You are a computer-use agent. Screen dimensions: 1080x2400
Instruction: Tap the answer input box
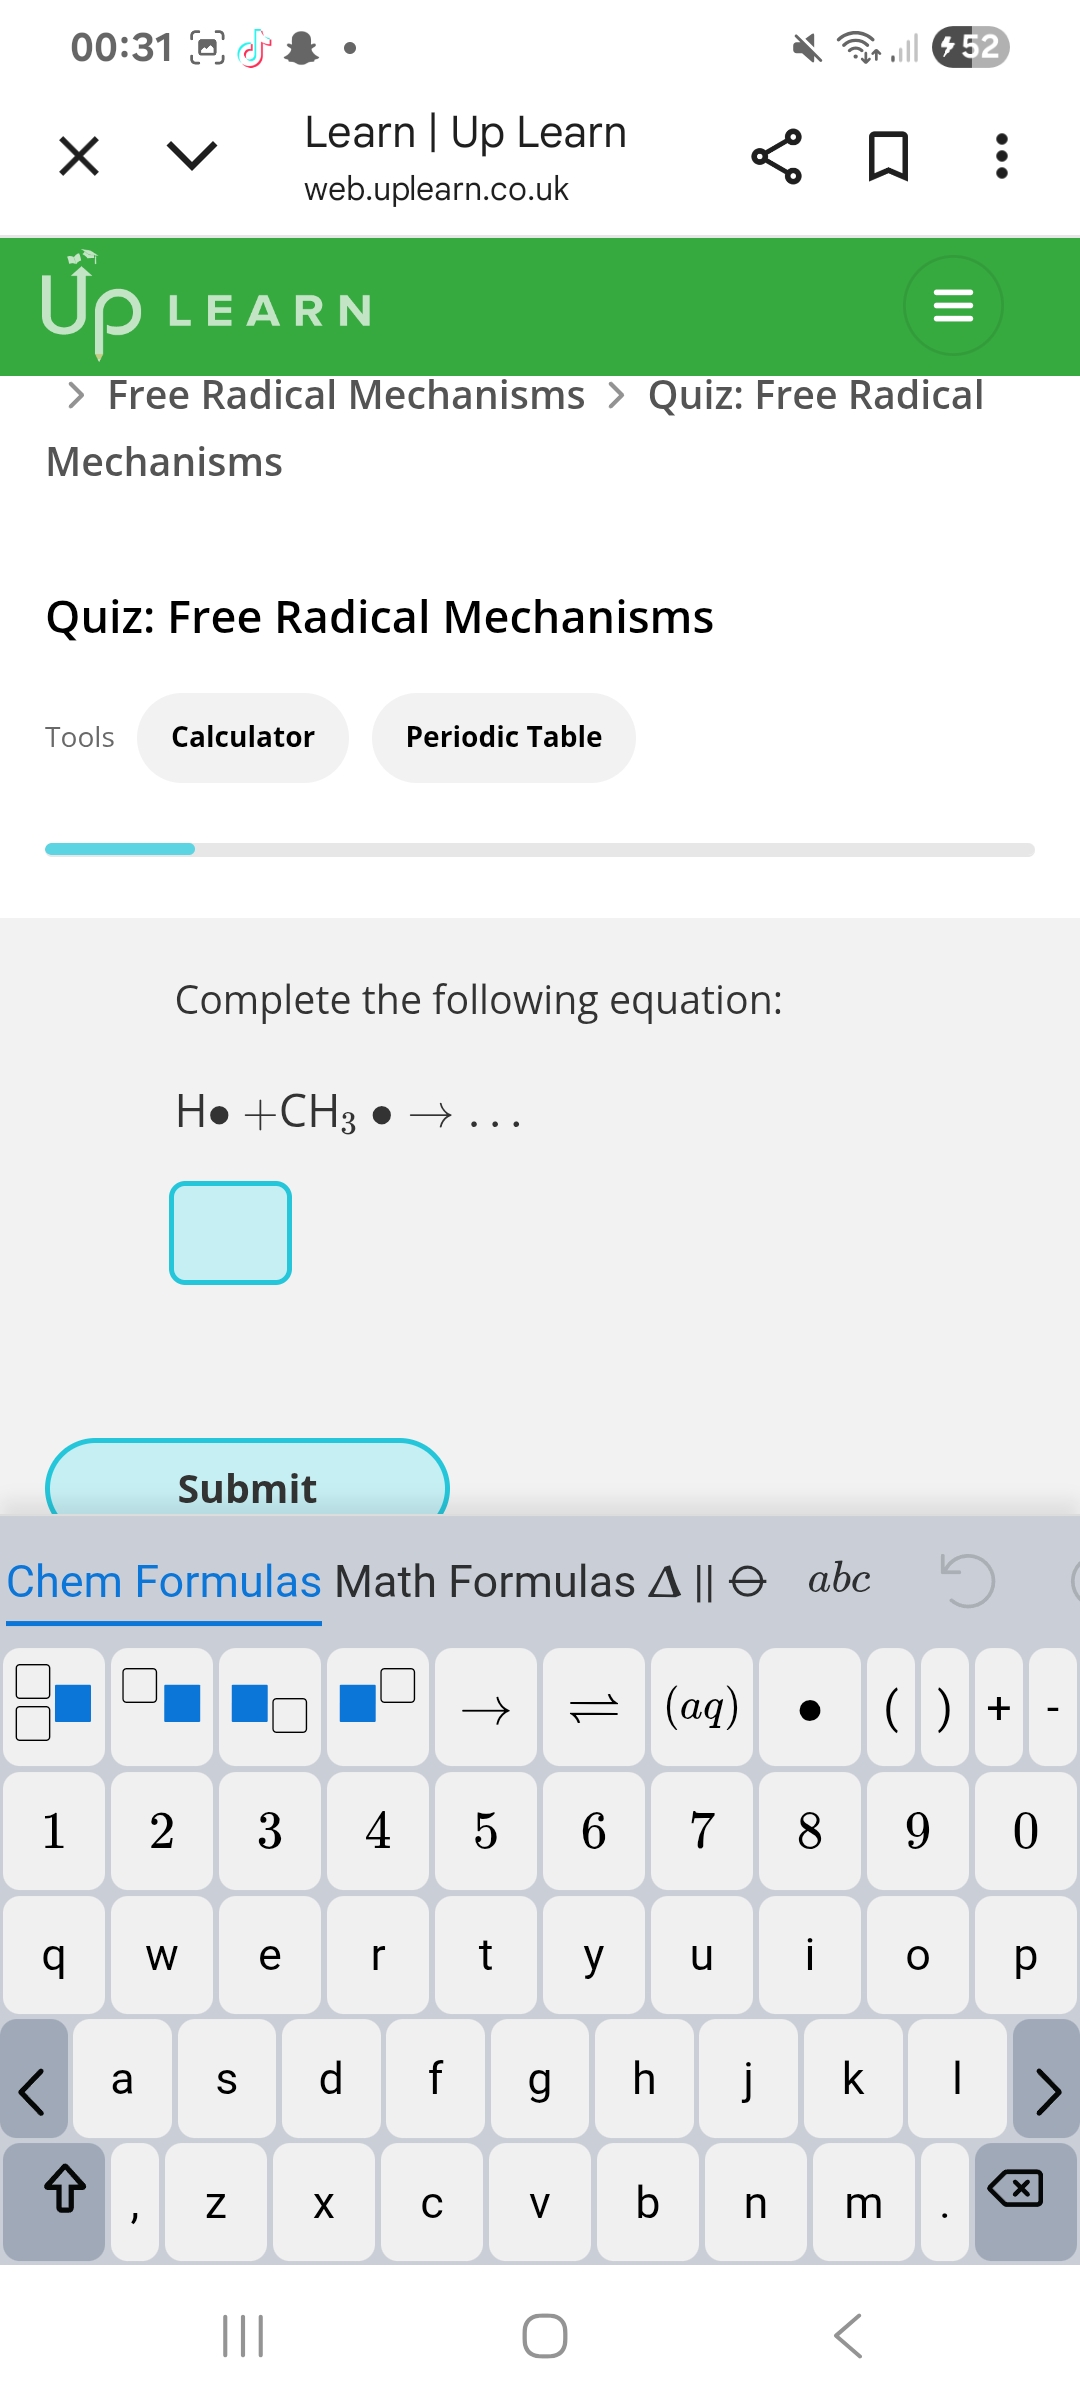(x=231, y=1233)
